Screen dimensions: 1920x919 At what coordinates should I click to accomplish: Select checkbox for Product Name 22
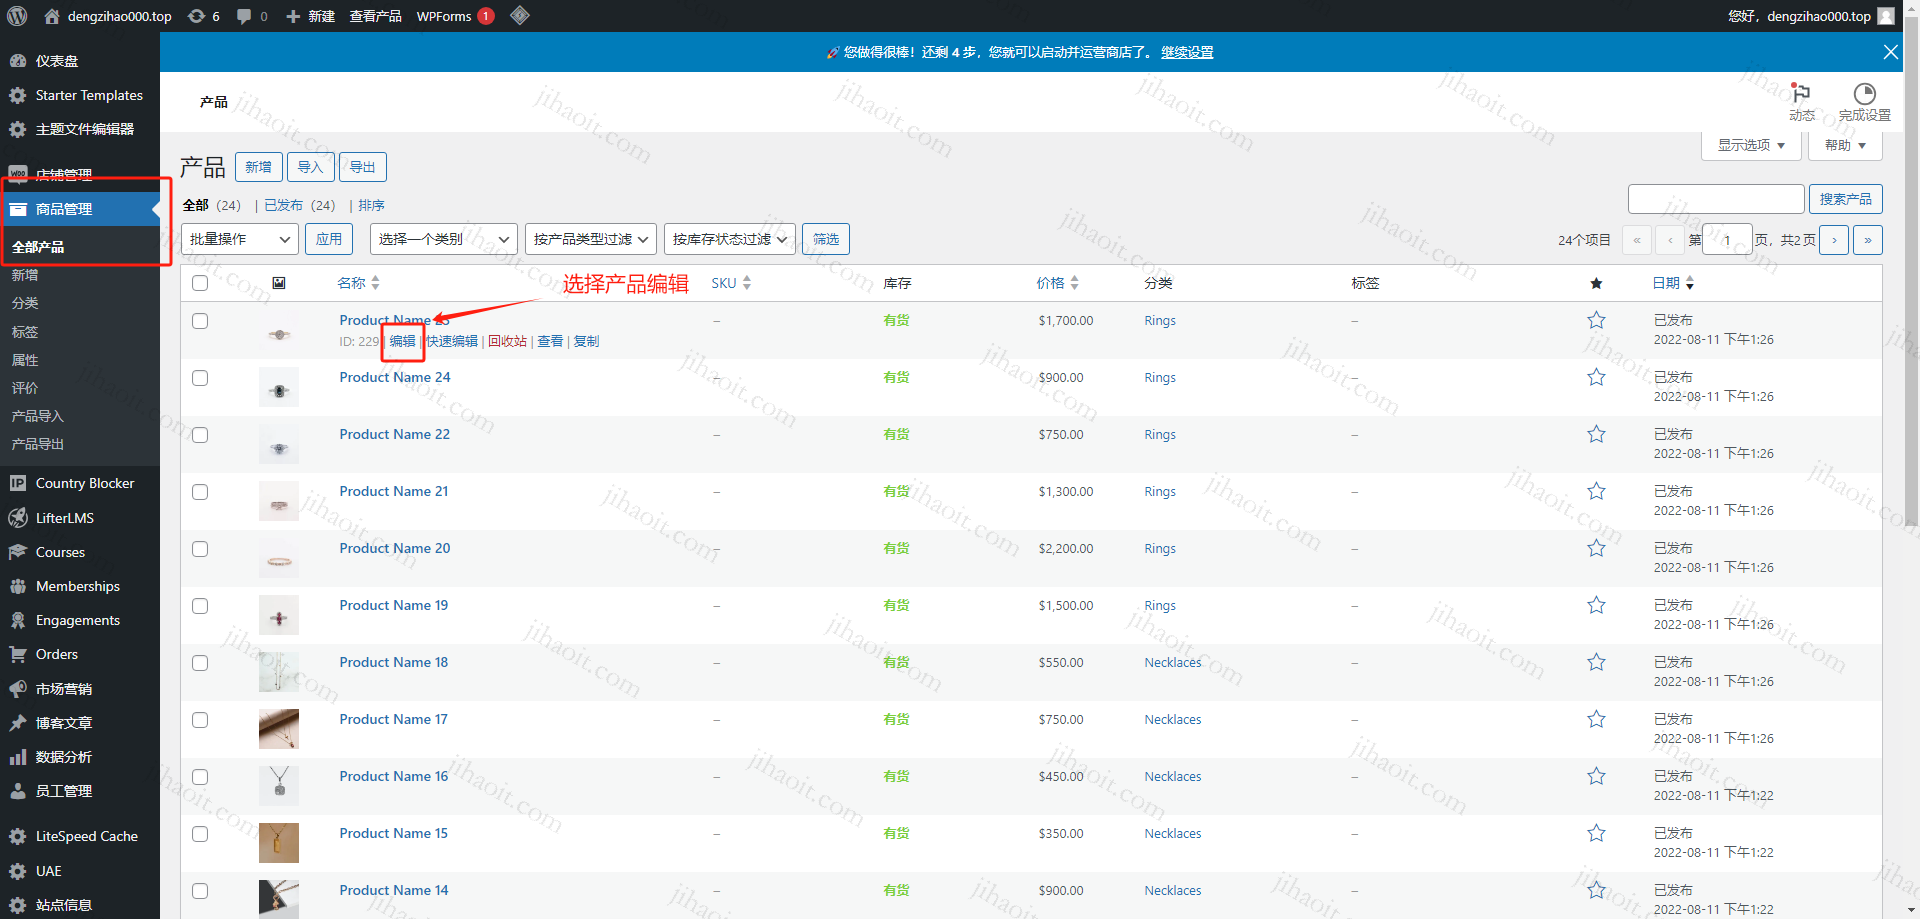click(200, 435)
